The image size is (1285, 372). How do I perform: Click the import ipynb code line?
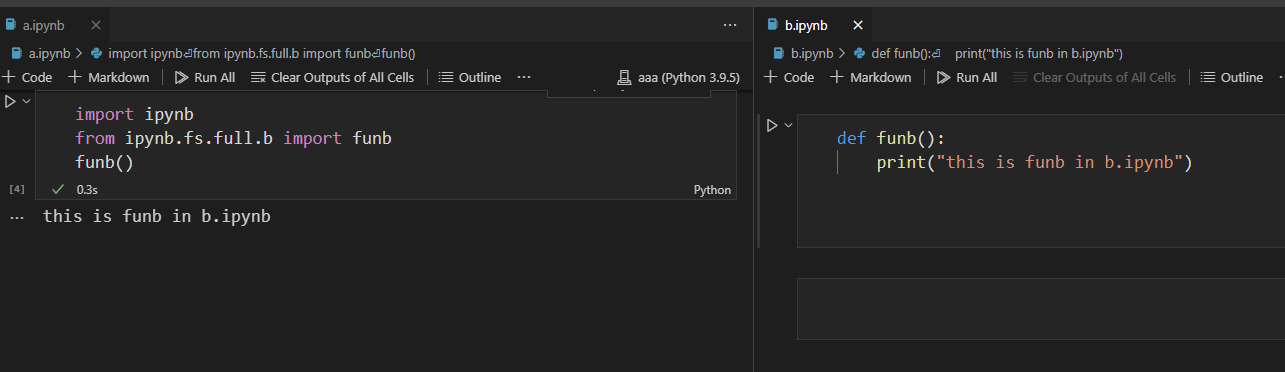pyautogui.click(x=134, y=114)
